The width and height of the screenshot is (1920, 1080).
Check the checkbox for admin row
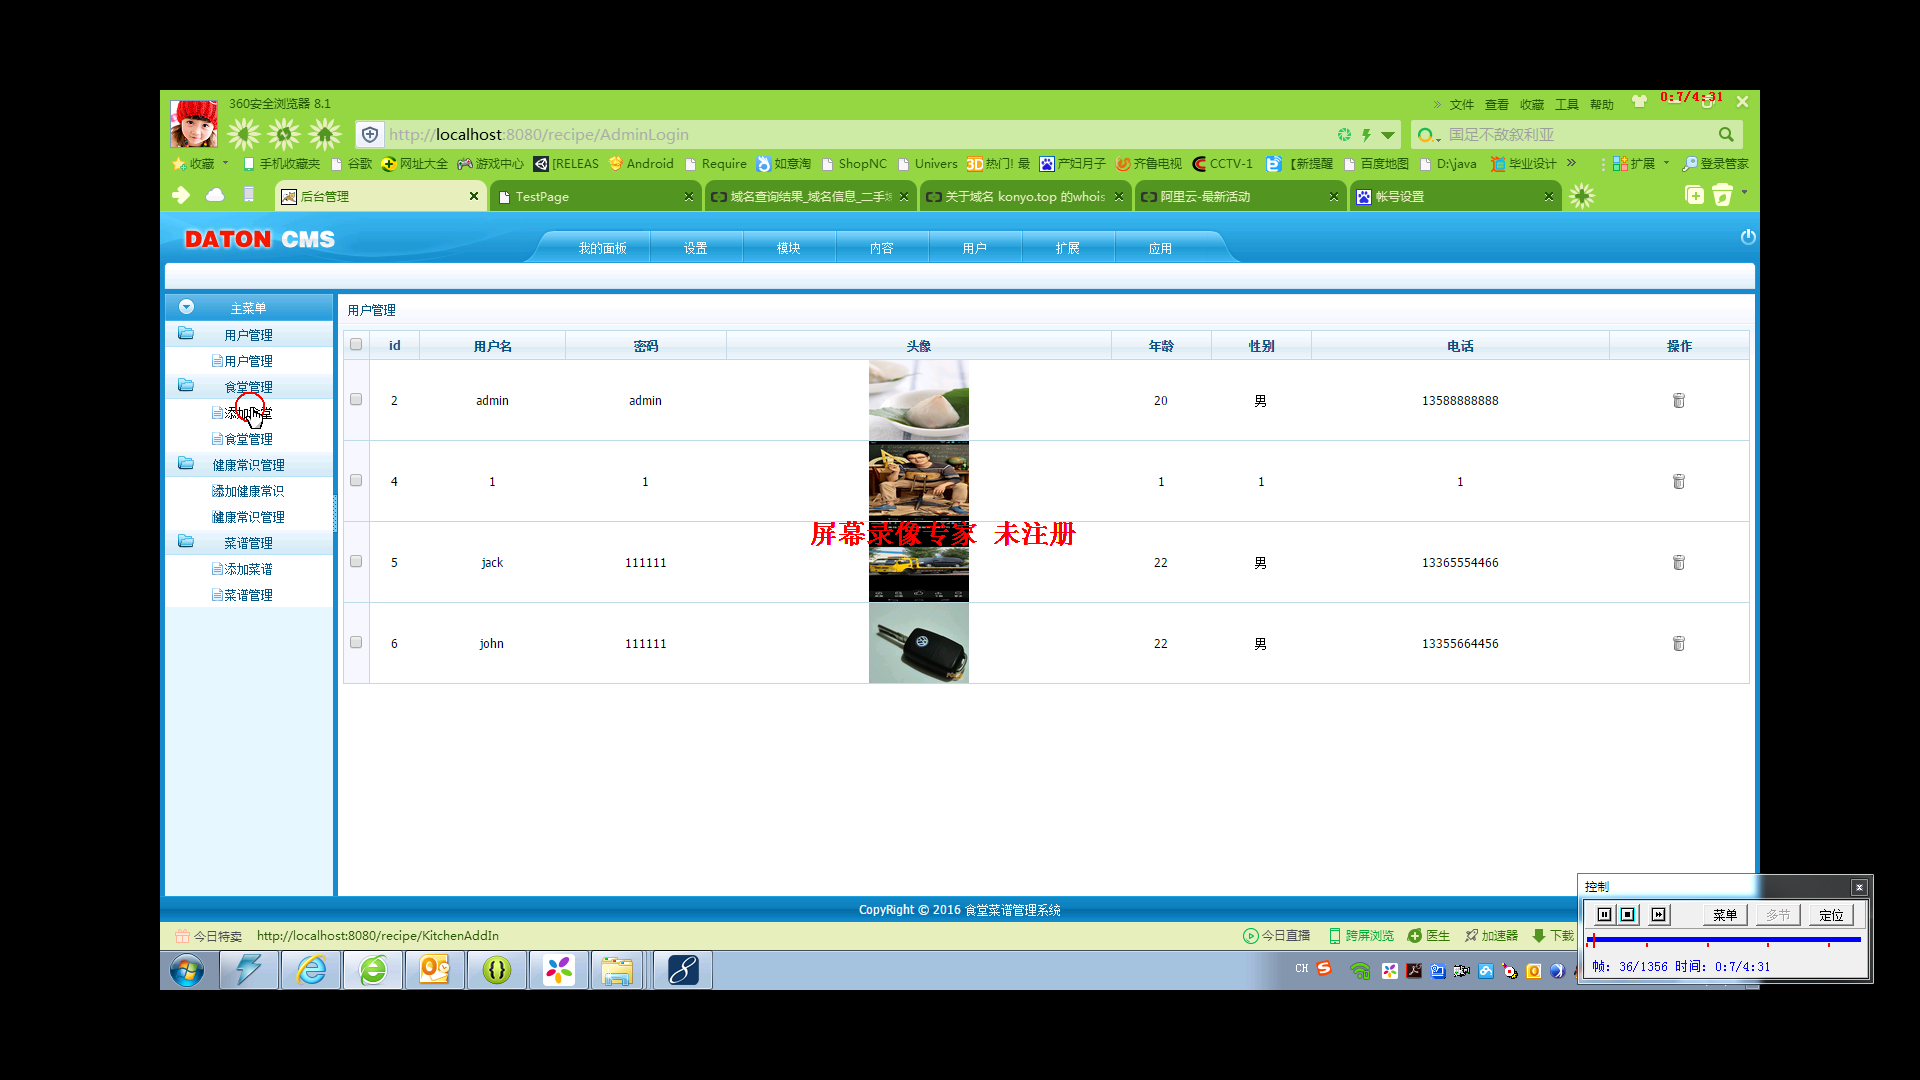point(356,399)
